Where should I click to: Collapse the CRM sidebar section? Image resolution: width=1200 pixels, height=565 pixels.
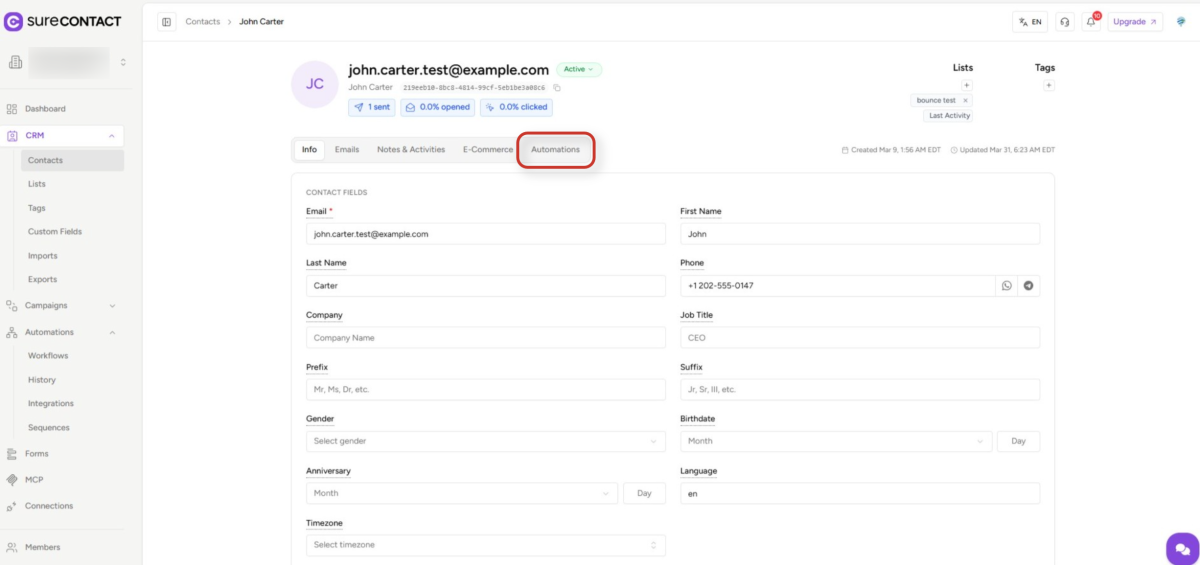111,135
